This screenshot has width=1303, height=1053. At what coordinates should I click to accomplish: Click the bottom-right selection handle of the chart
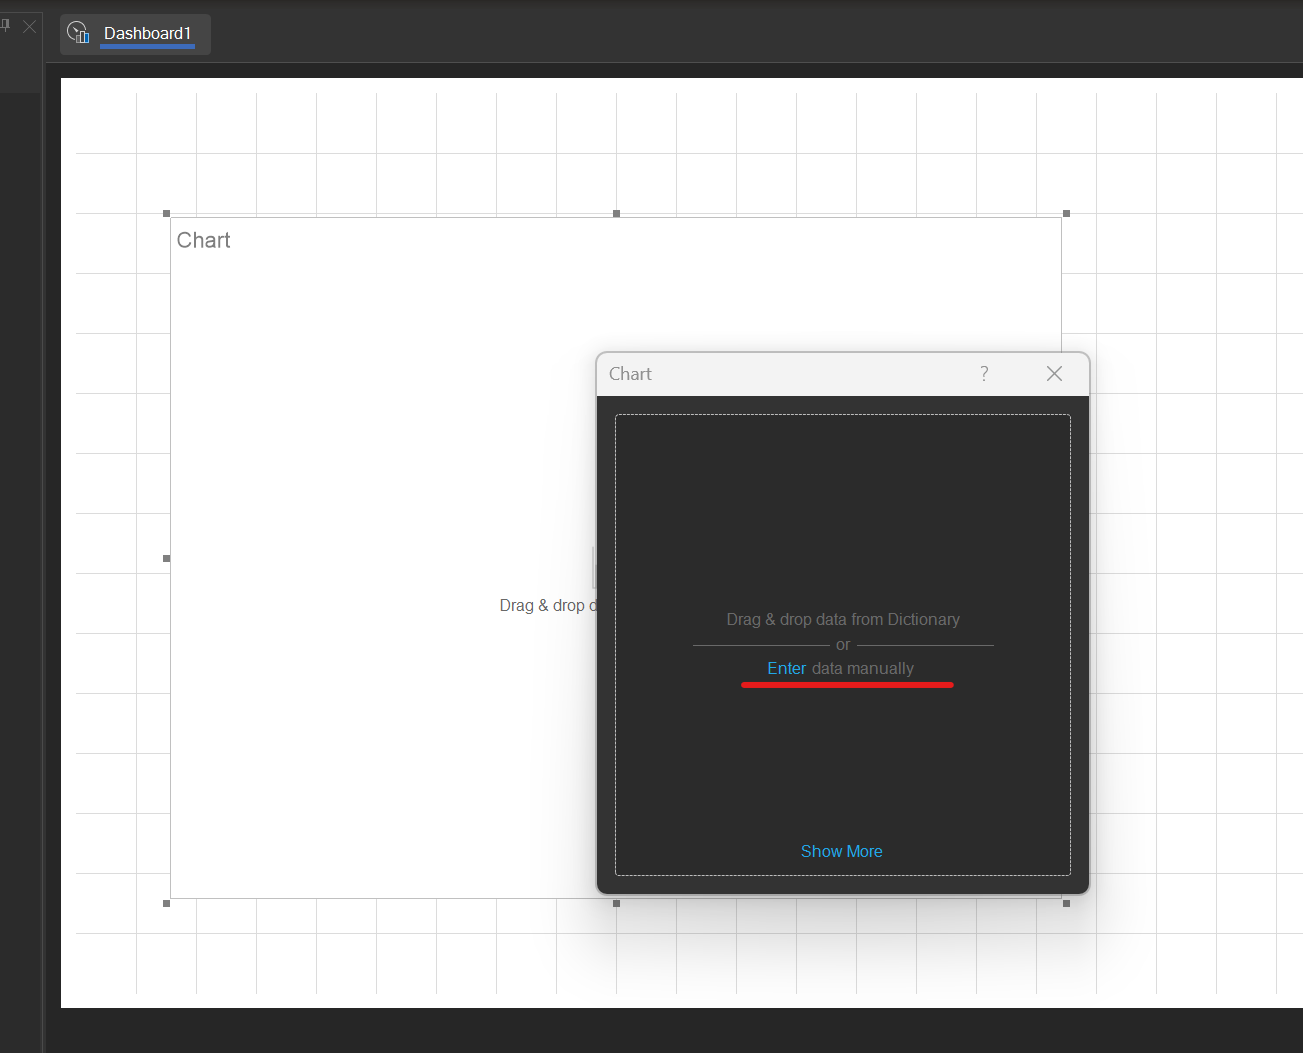[1065, 903]
